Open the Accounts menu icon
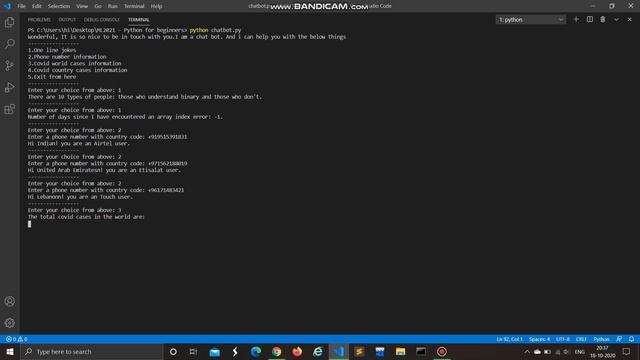640x360 pixels. pyautogui.click(x=9, y=301)
